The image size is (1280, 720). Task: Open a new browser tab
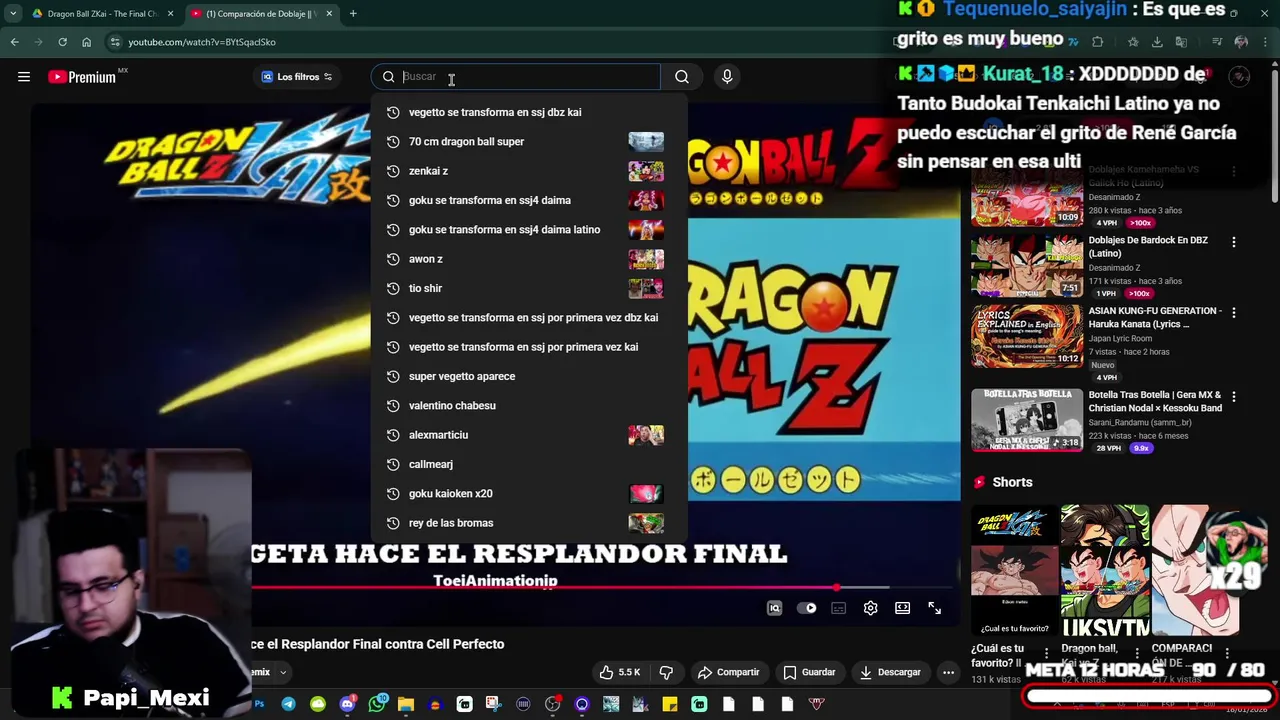(353, 14)
